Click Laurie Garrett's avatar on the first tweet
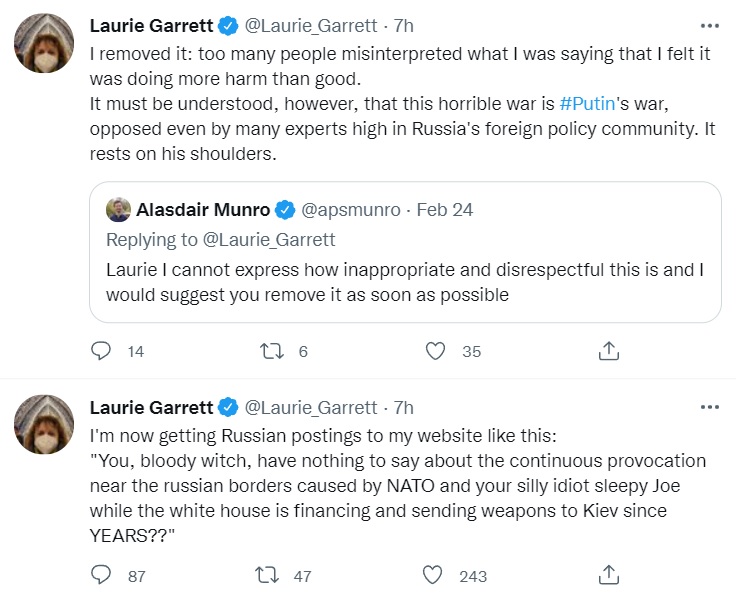736x600 pixels. [44, 43]
